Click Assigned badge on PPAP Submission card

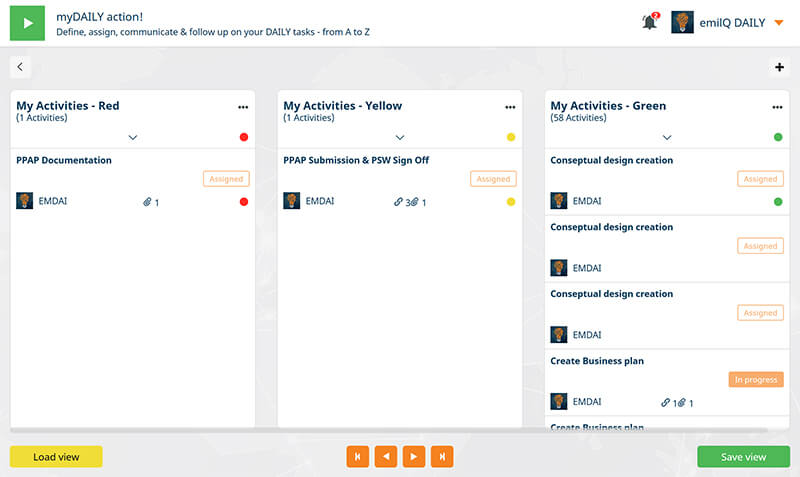pyautogui.click(x=493, y=179)
